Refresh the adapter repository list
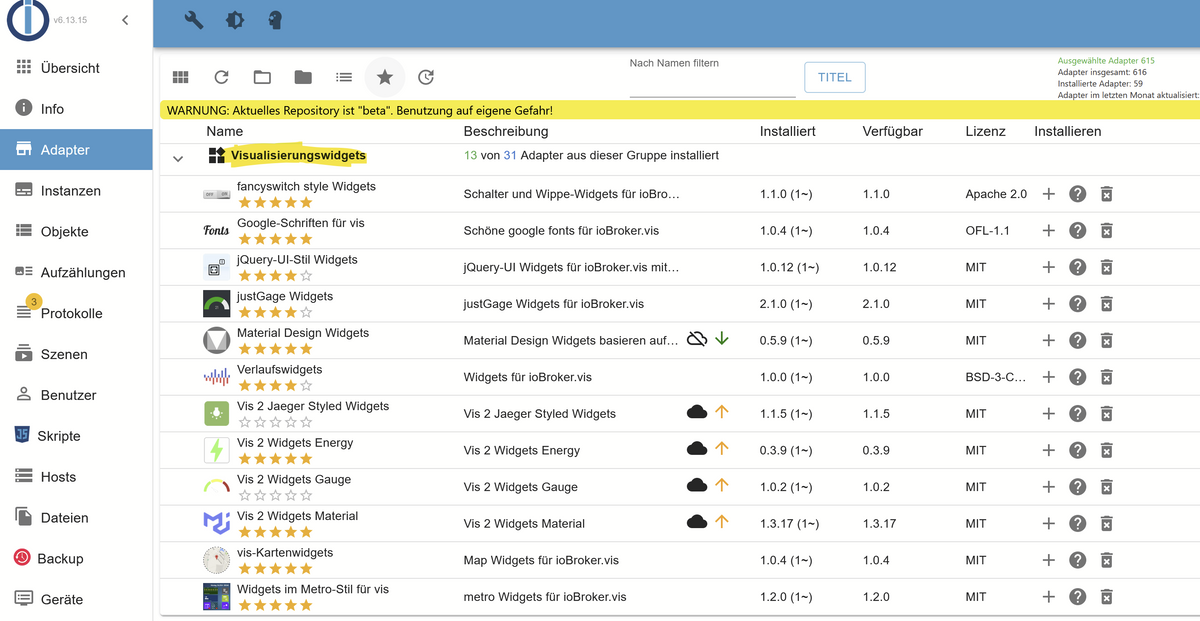 point(222,77)
